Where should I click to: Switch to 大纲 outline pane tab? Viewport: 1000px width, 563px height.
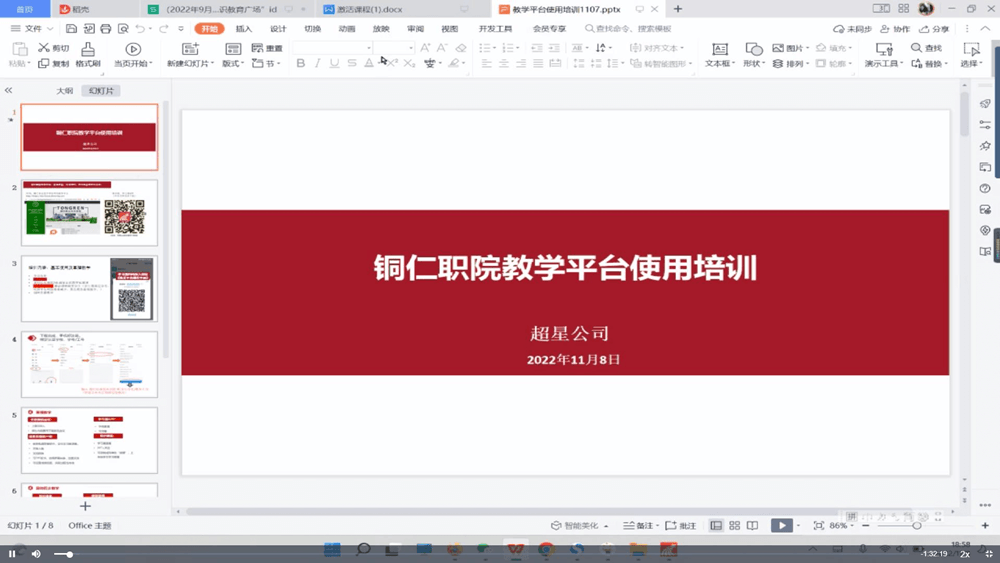pyautogui.click(x=64, y=91)
